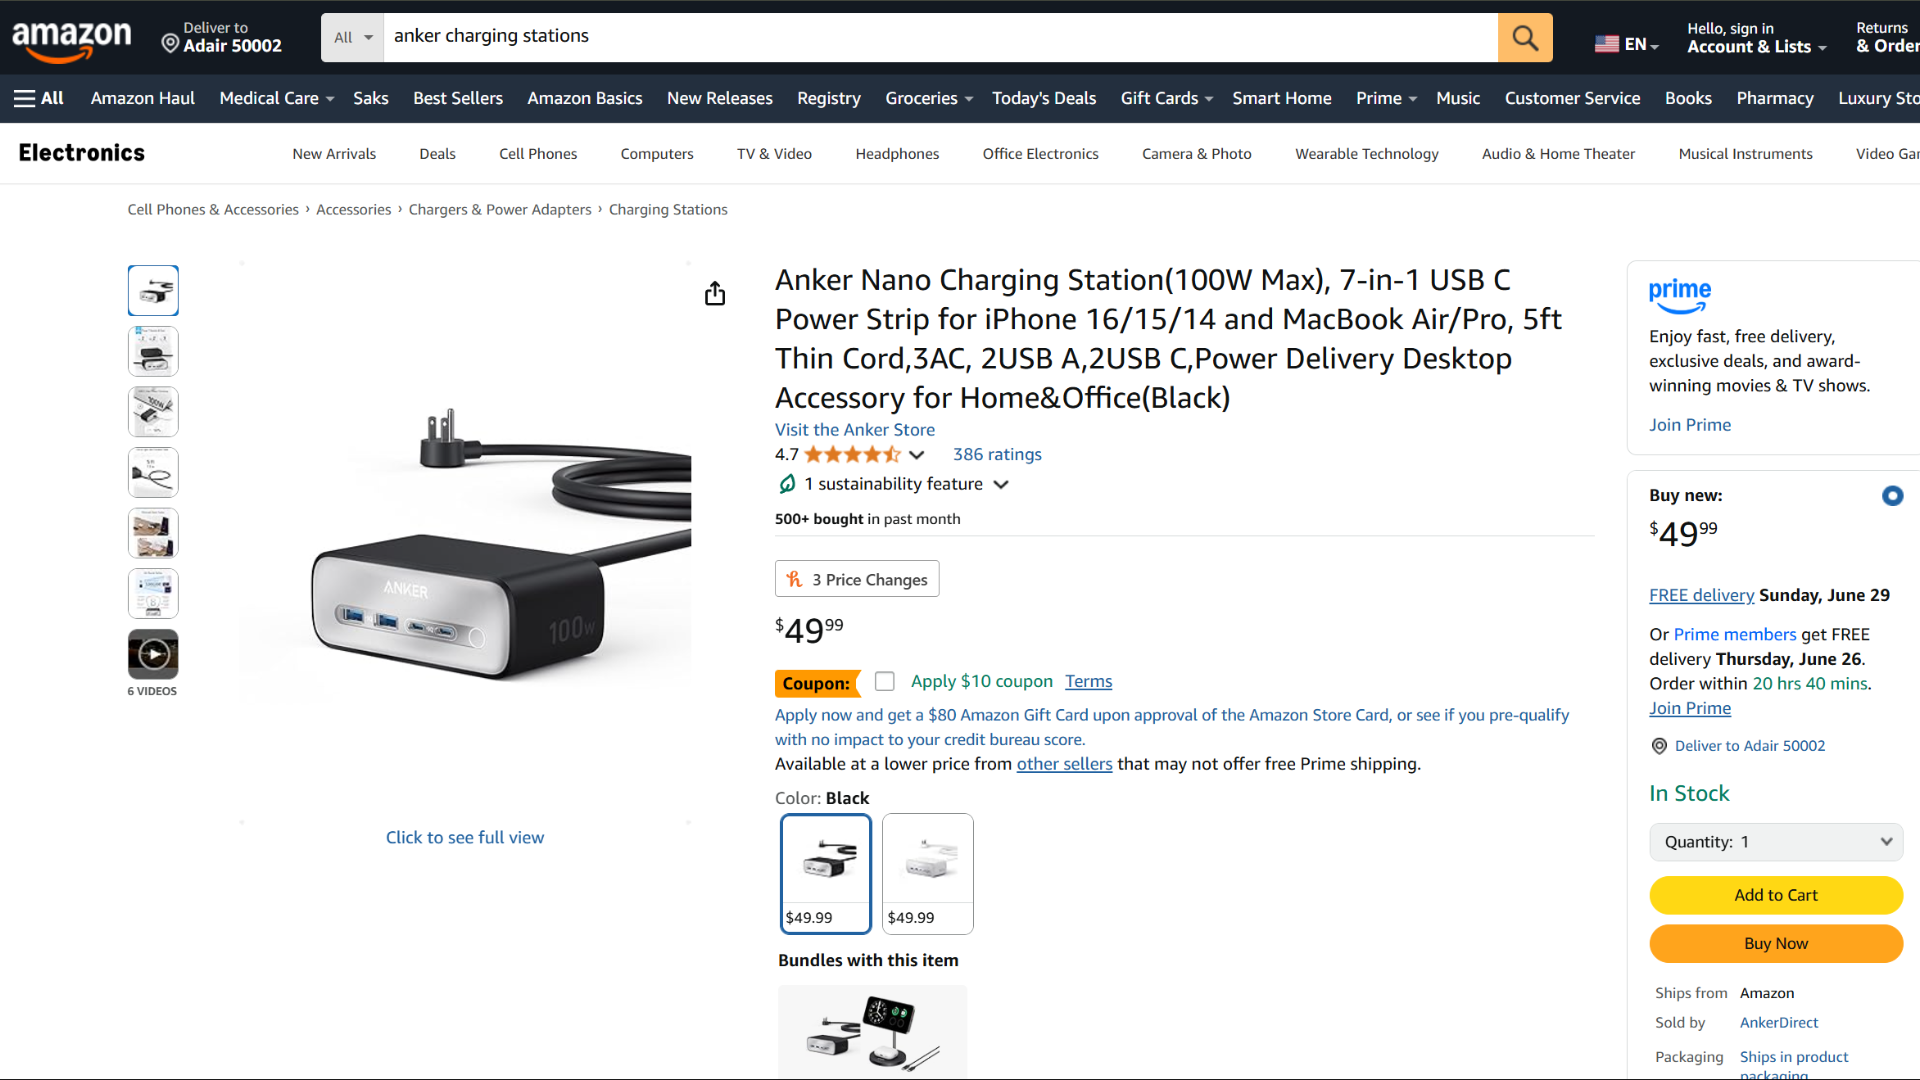
Task: Select fourth product image thumbnail
Action: click(153, 472)
